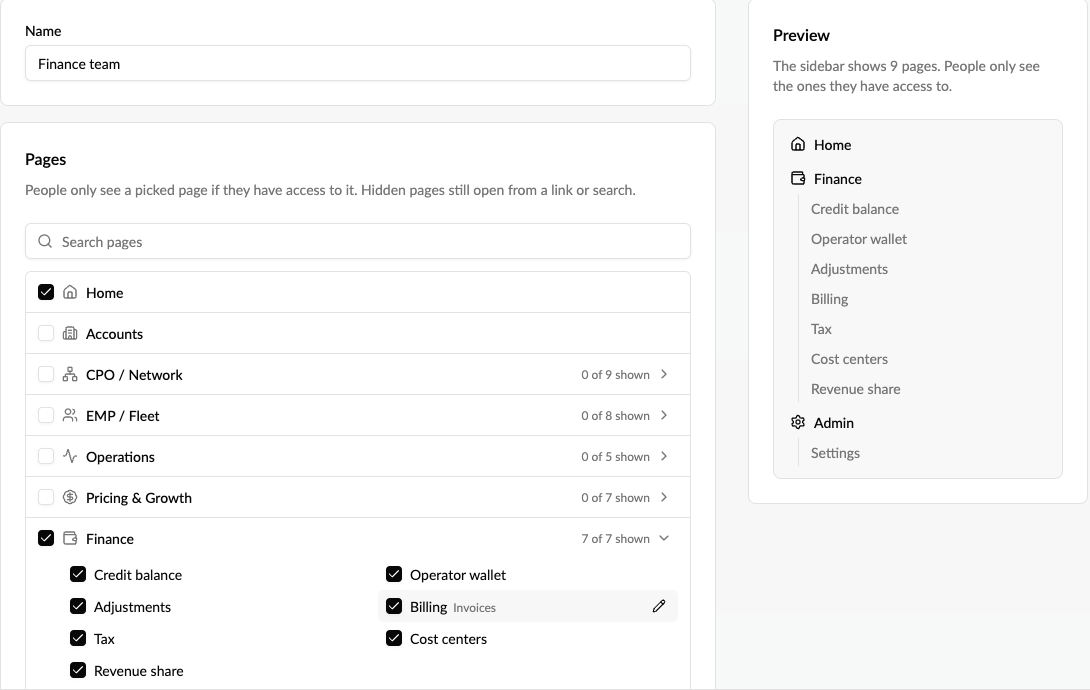Enable the Pricing & Growth checkbox
This screenshot has width=1090, height=690.
pyautogui.click(x=46, y=497)
